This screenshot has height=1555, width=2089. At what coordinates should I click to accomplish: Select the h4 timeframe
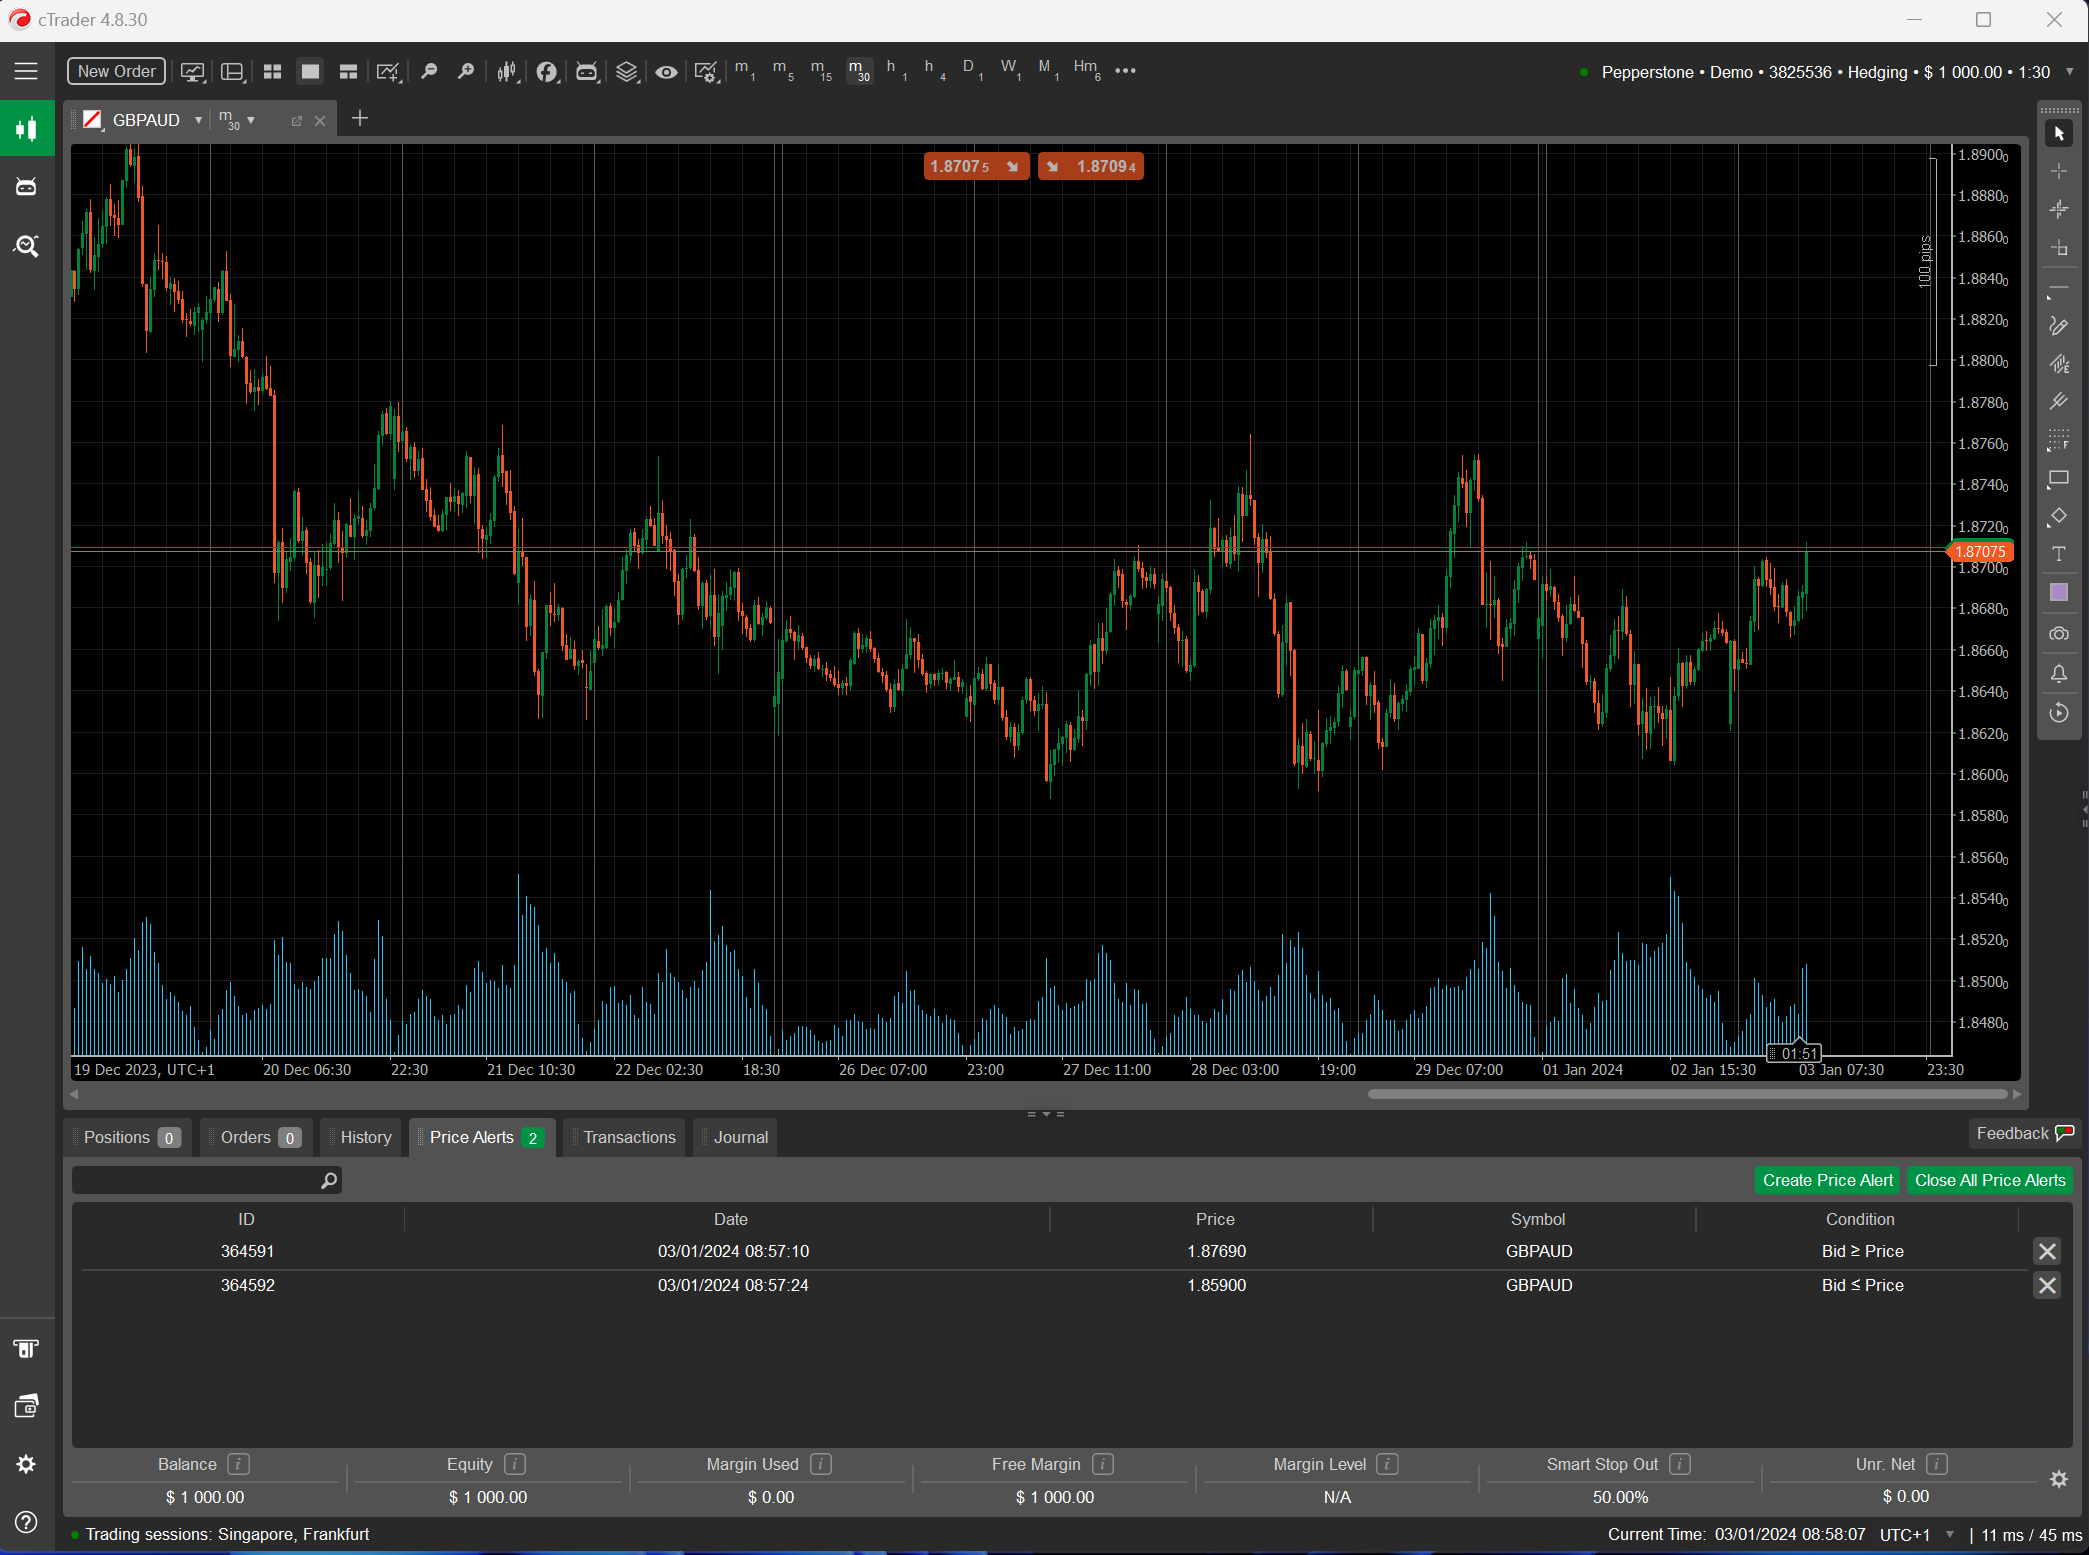934,70
